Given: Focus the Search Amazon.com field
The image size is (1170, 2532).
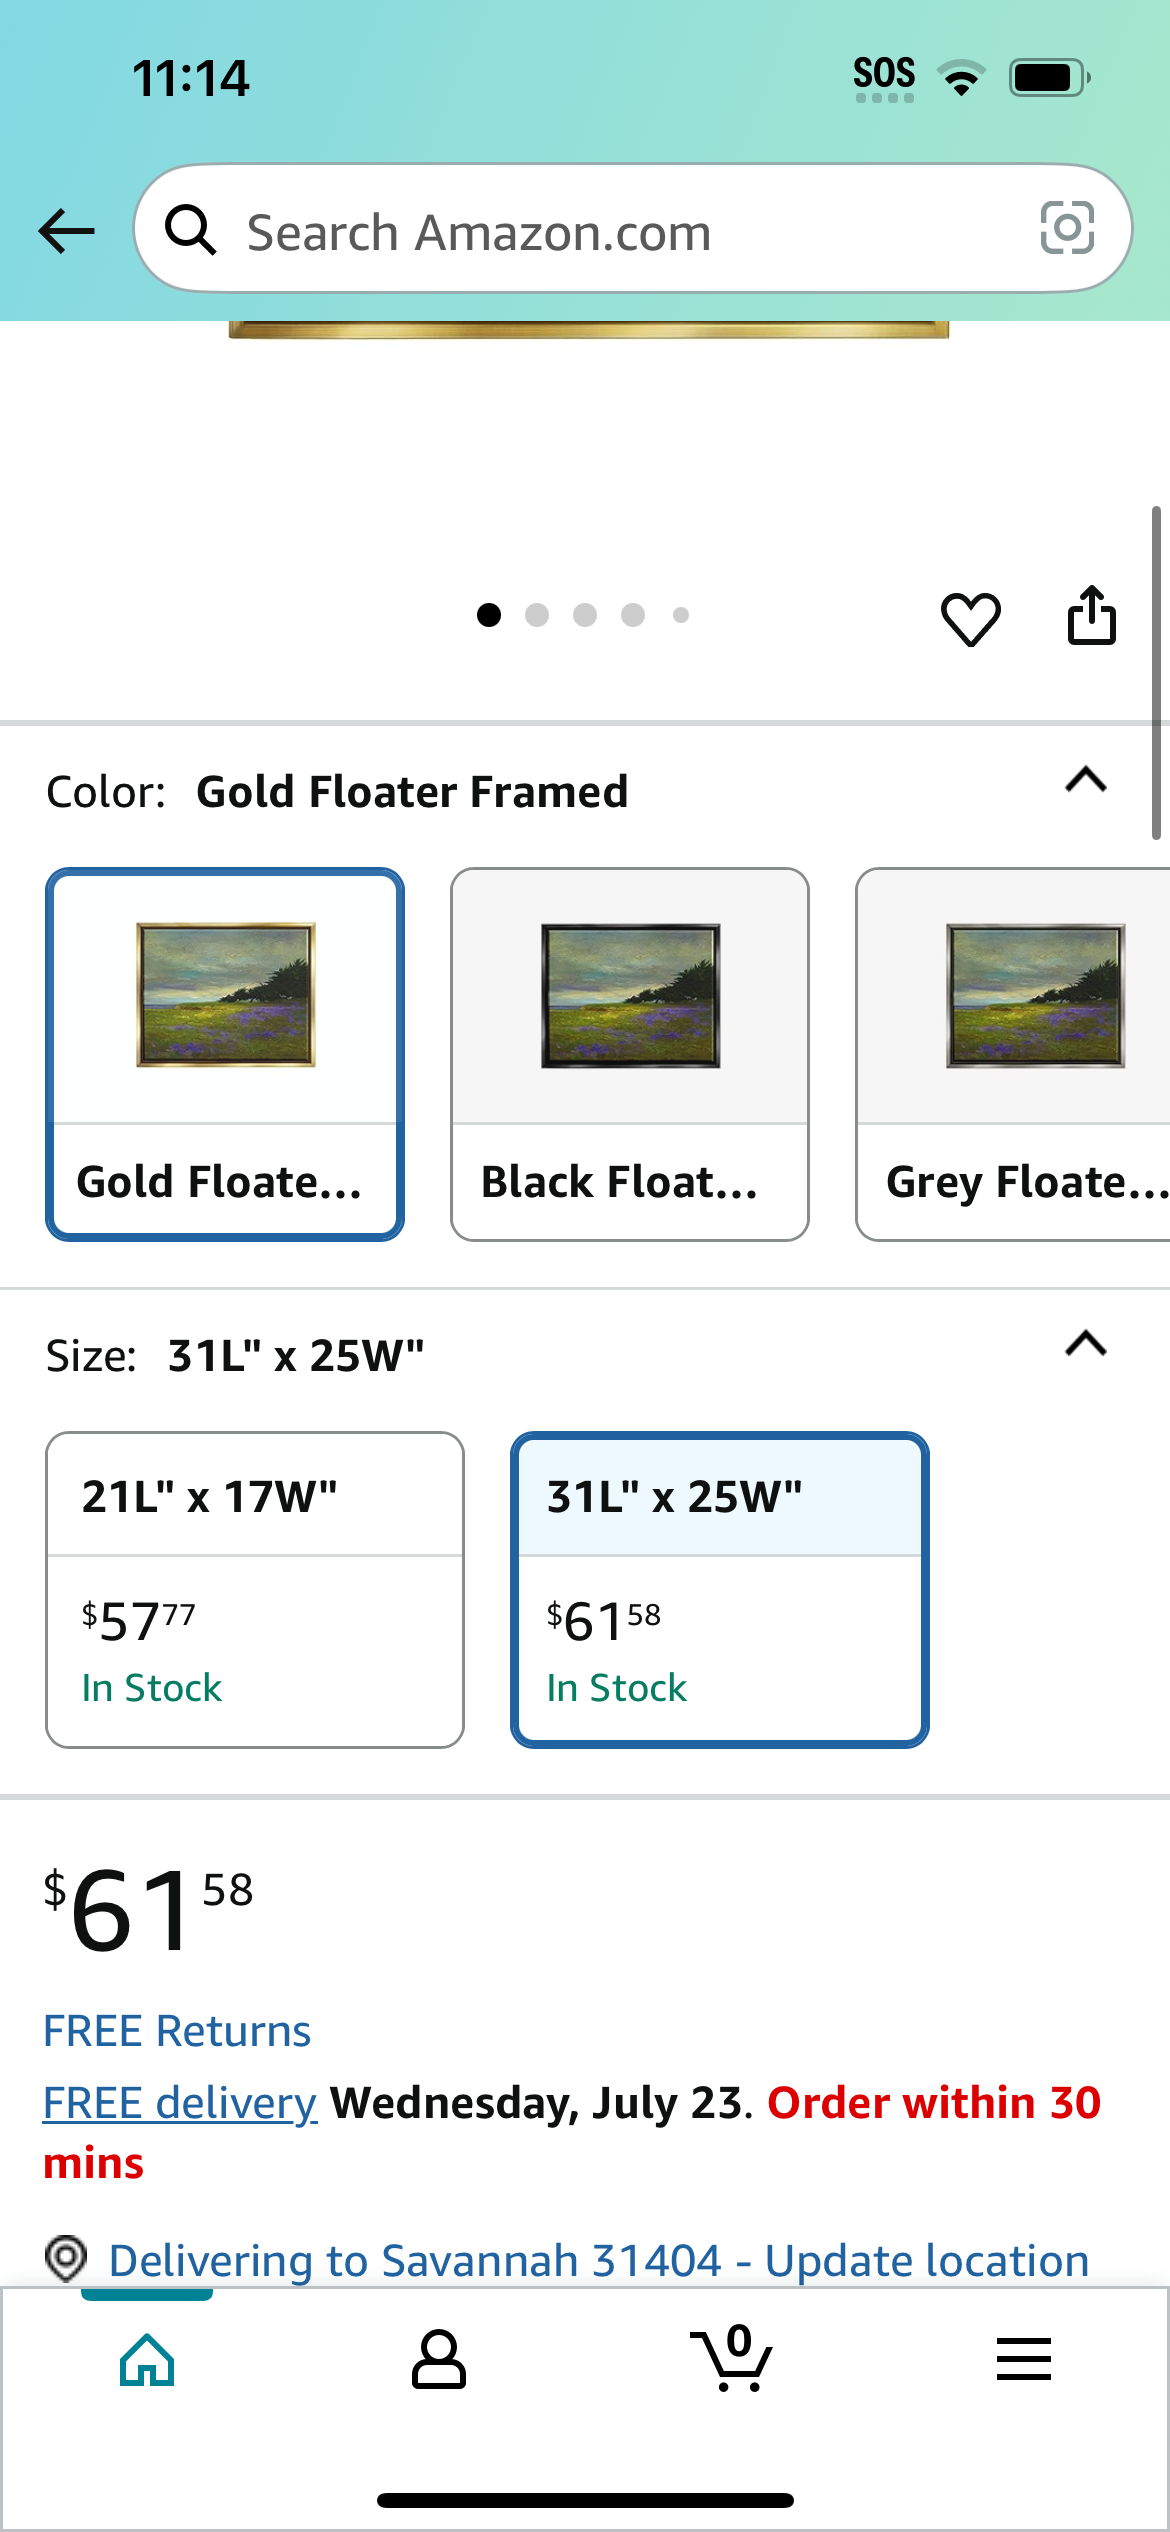Looking at the screenshot, I should (633, 229).
